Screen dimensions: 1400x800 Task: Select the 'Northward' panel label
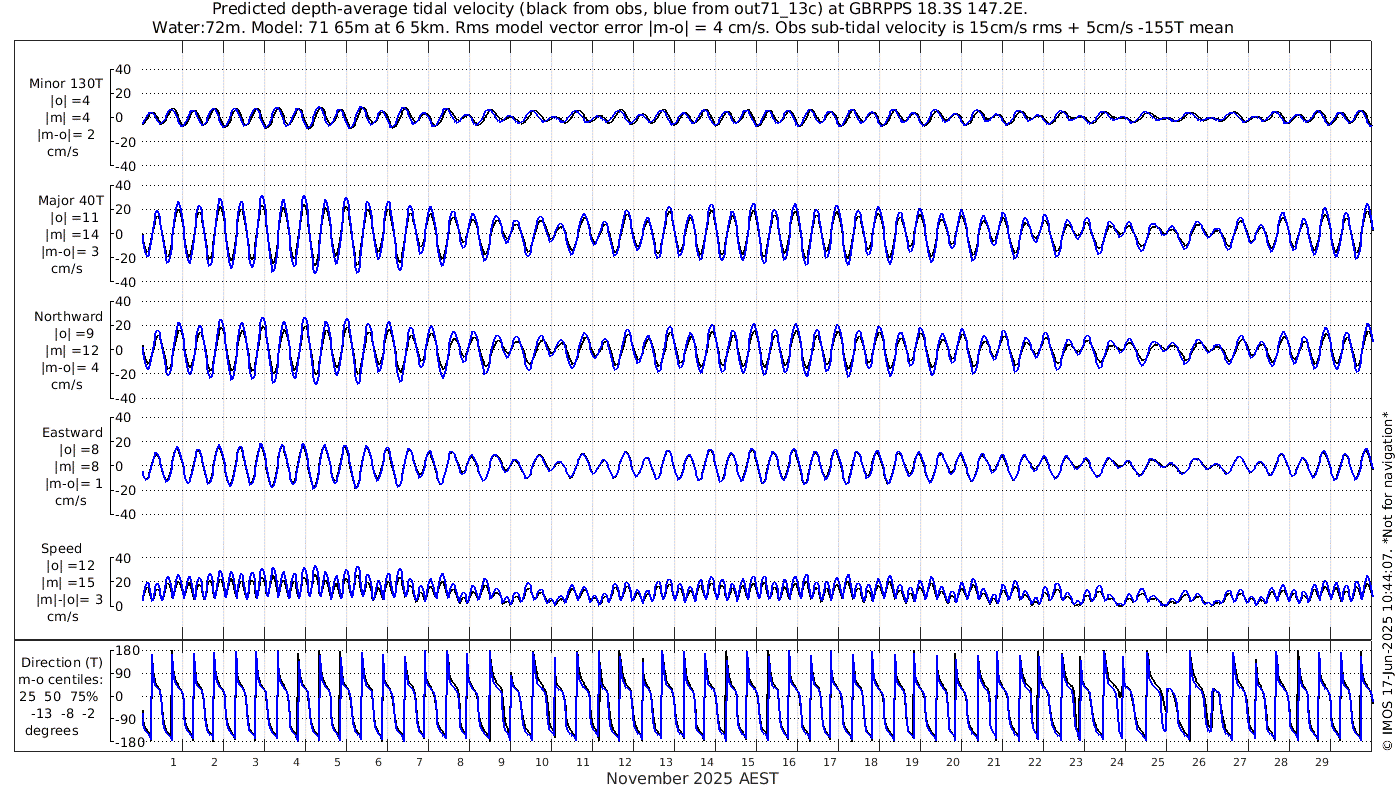tap(68, 316)
